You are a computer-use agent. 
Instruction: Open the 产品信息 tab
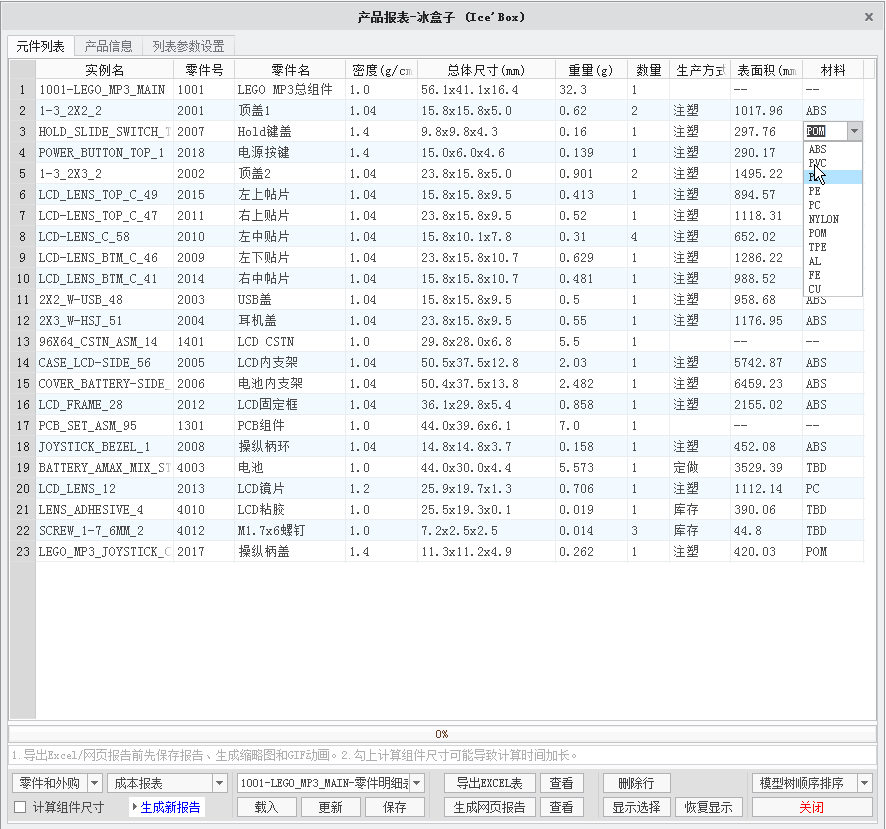[108, 46]
